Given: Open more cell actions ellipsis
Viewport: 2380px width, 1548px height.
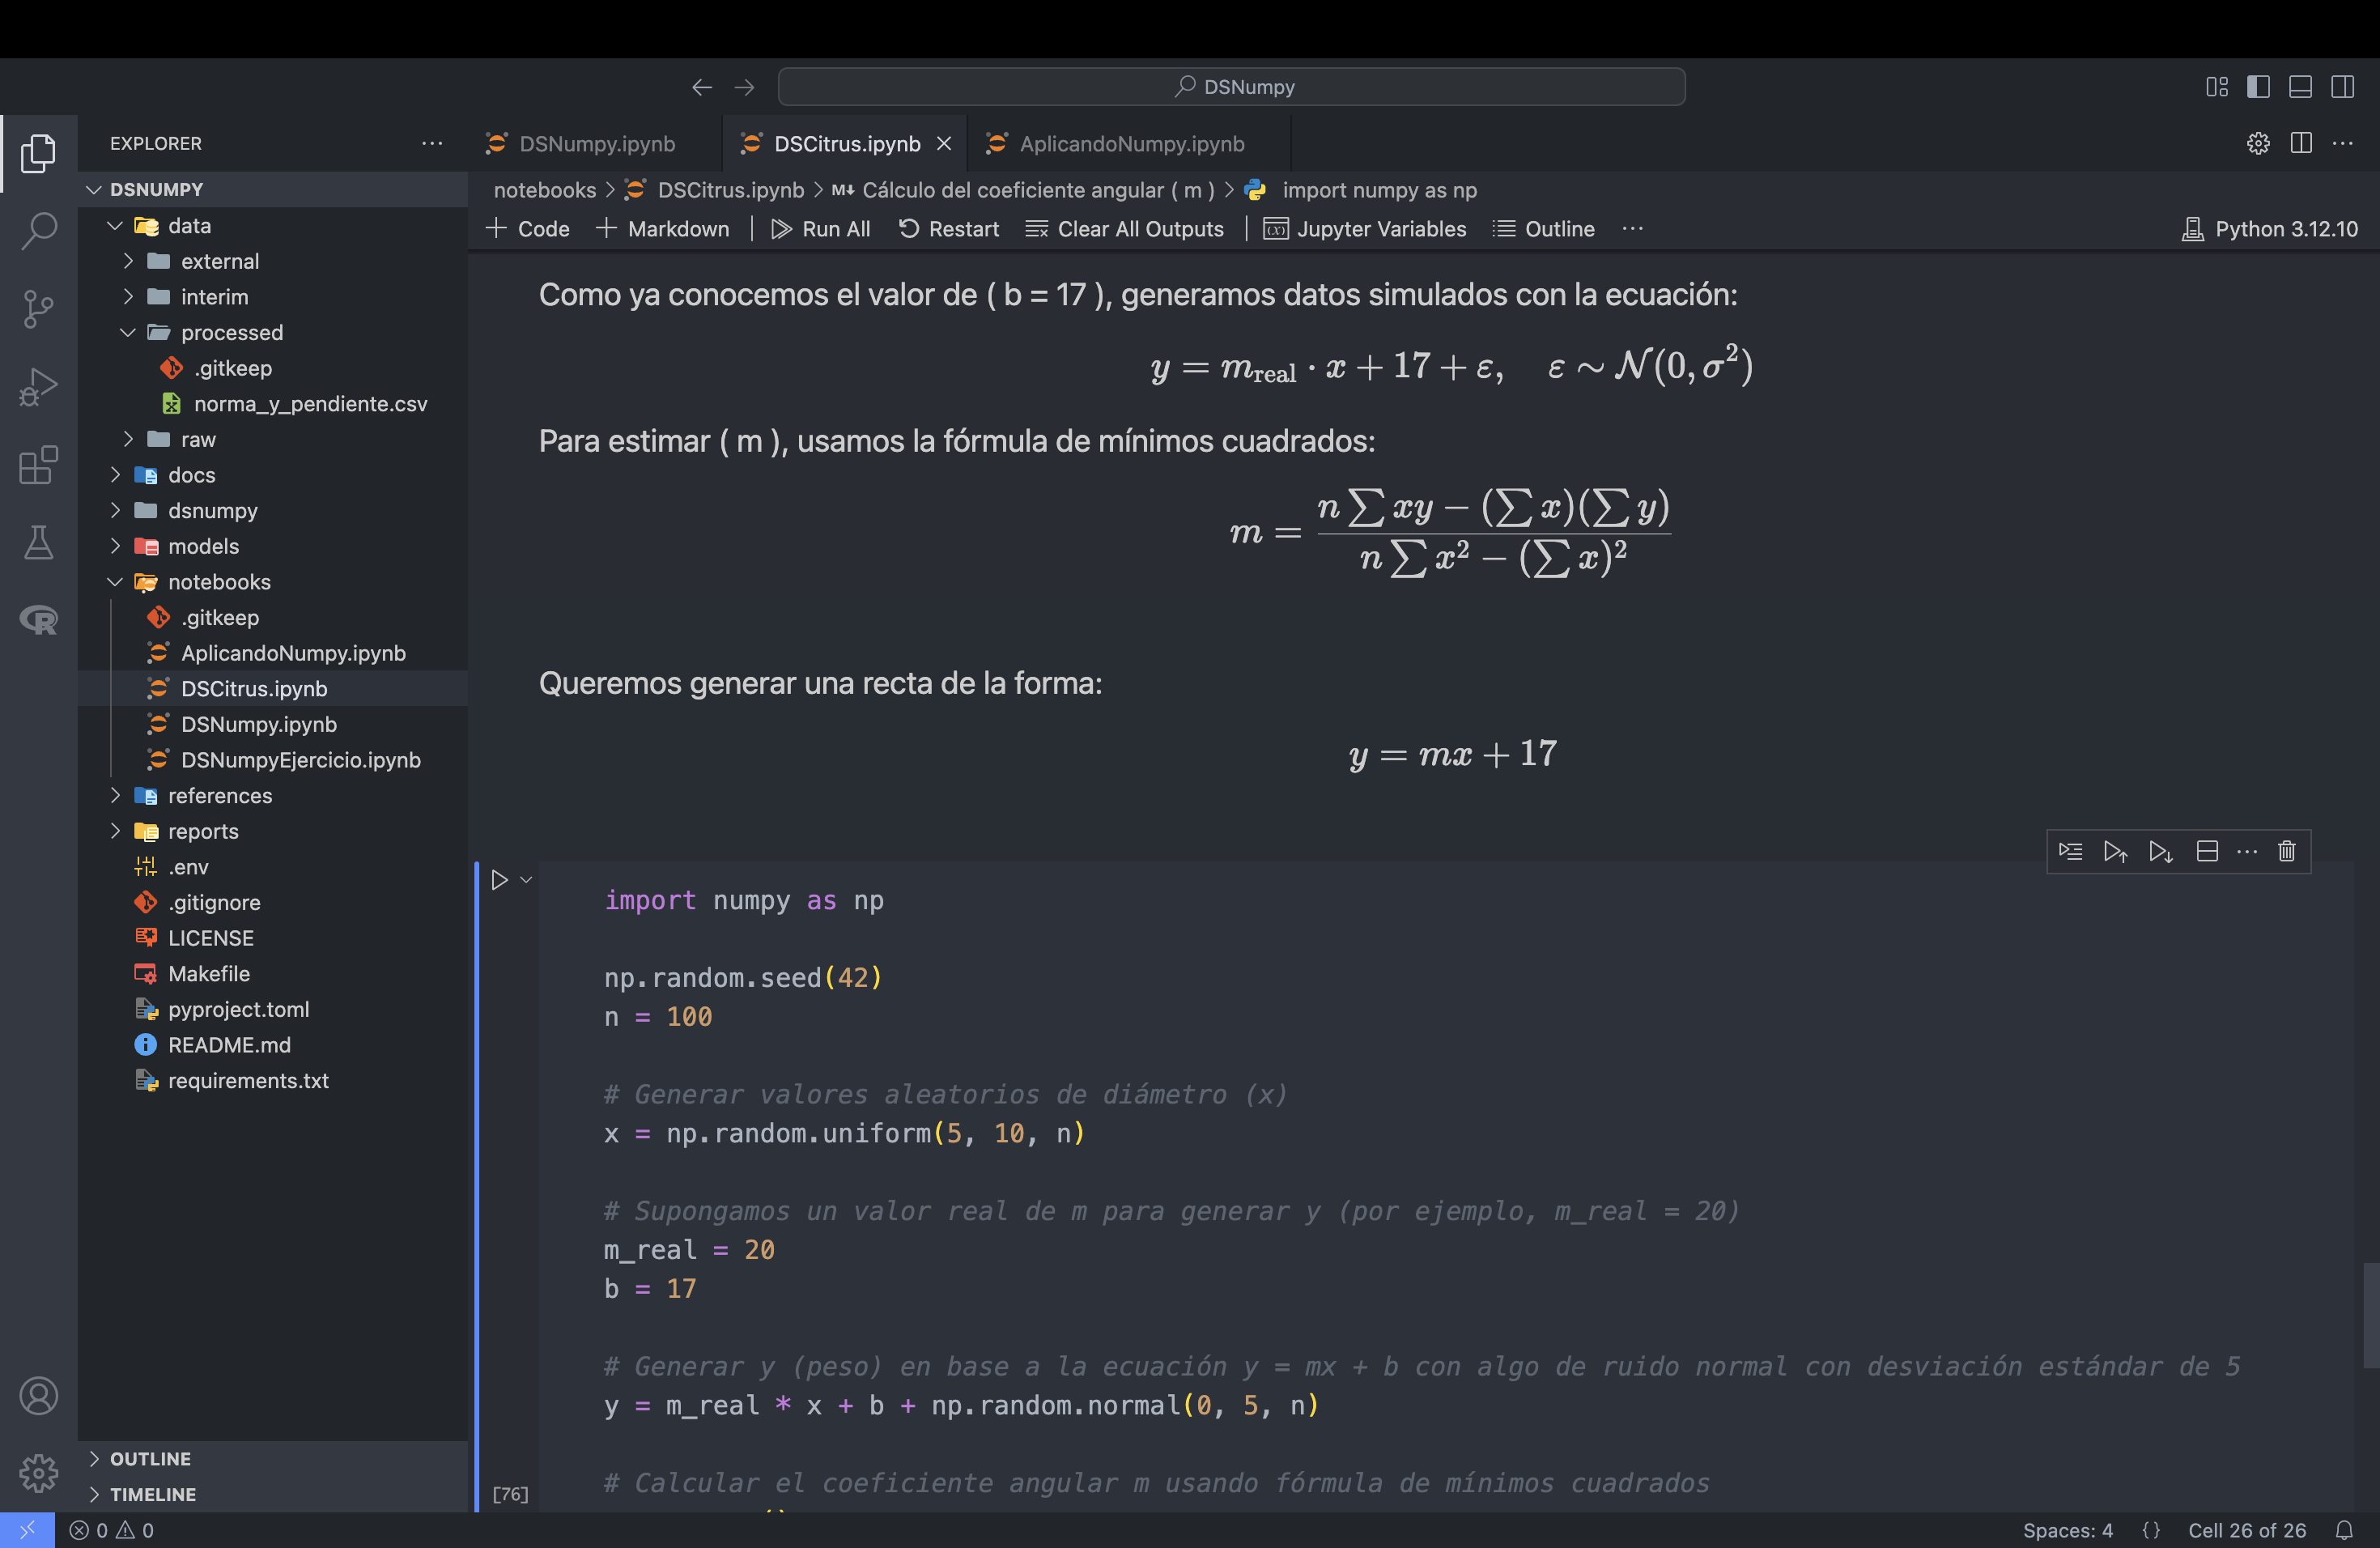Looking at the screenshot, I should (2247, 851).
